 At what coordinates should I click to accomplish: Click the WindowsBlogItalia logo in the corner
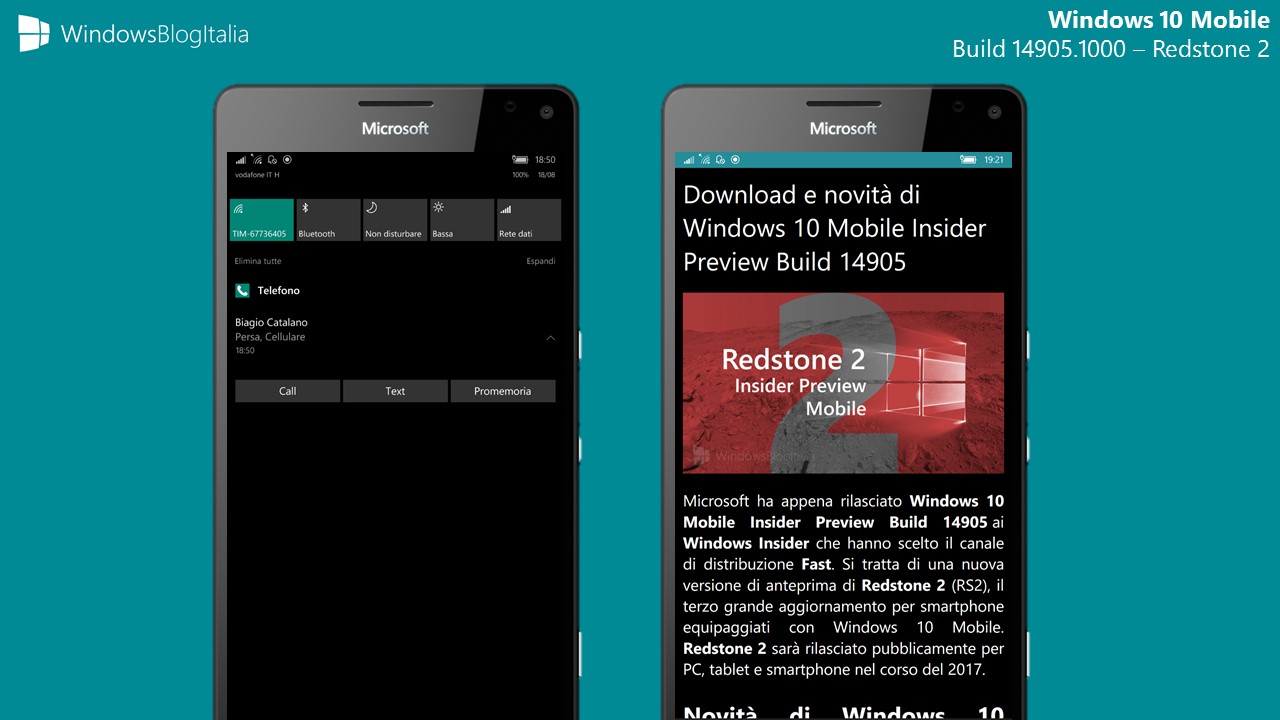click(x=133, y=34)
